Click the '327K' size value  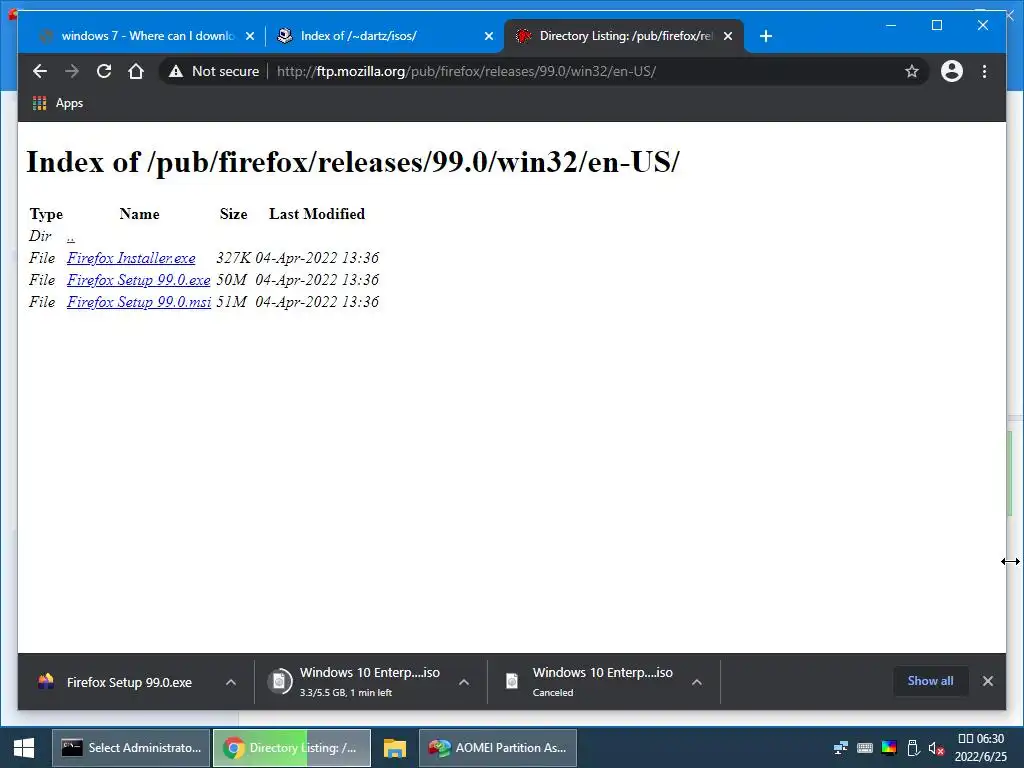tap(233, 258)
